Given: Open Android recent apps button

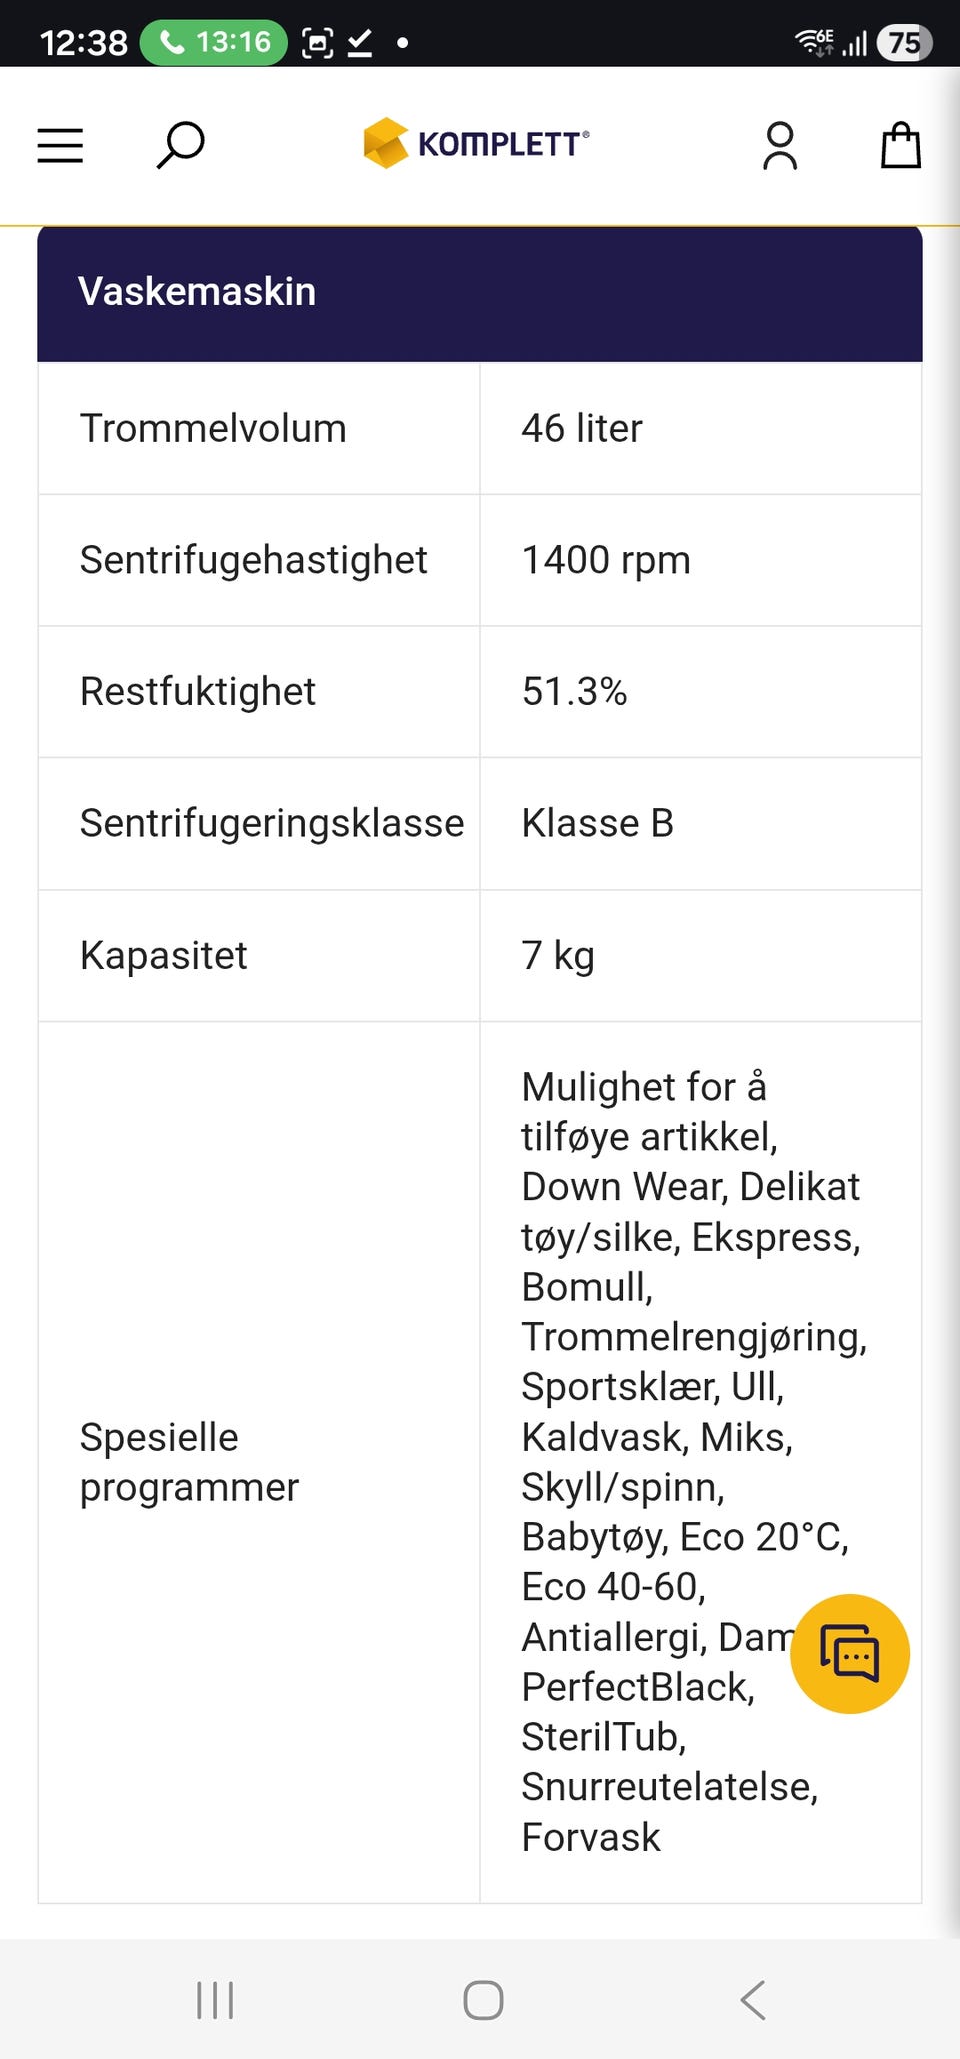Looking at the screenshot, I should (x=215, y=2000).
